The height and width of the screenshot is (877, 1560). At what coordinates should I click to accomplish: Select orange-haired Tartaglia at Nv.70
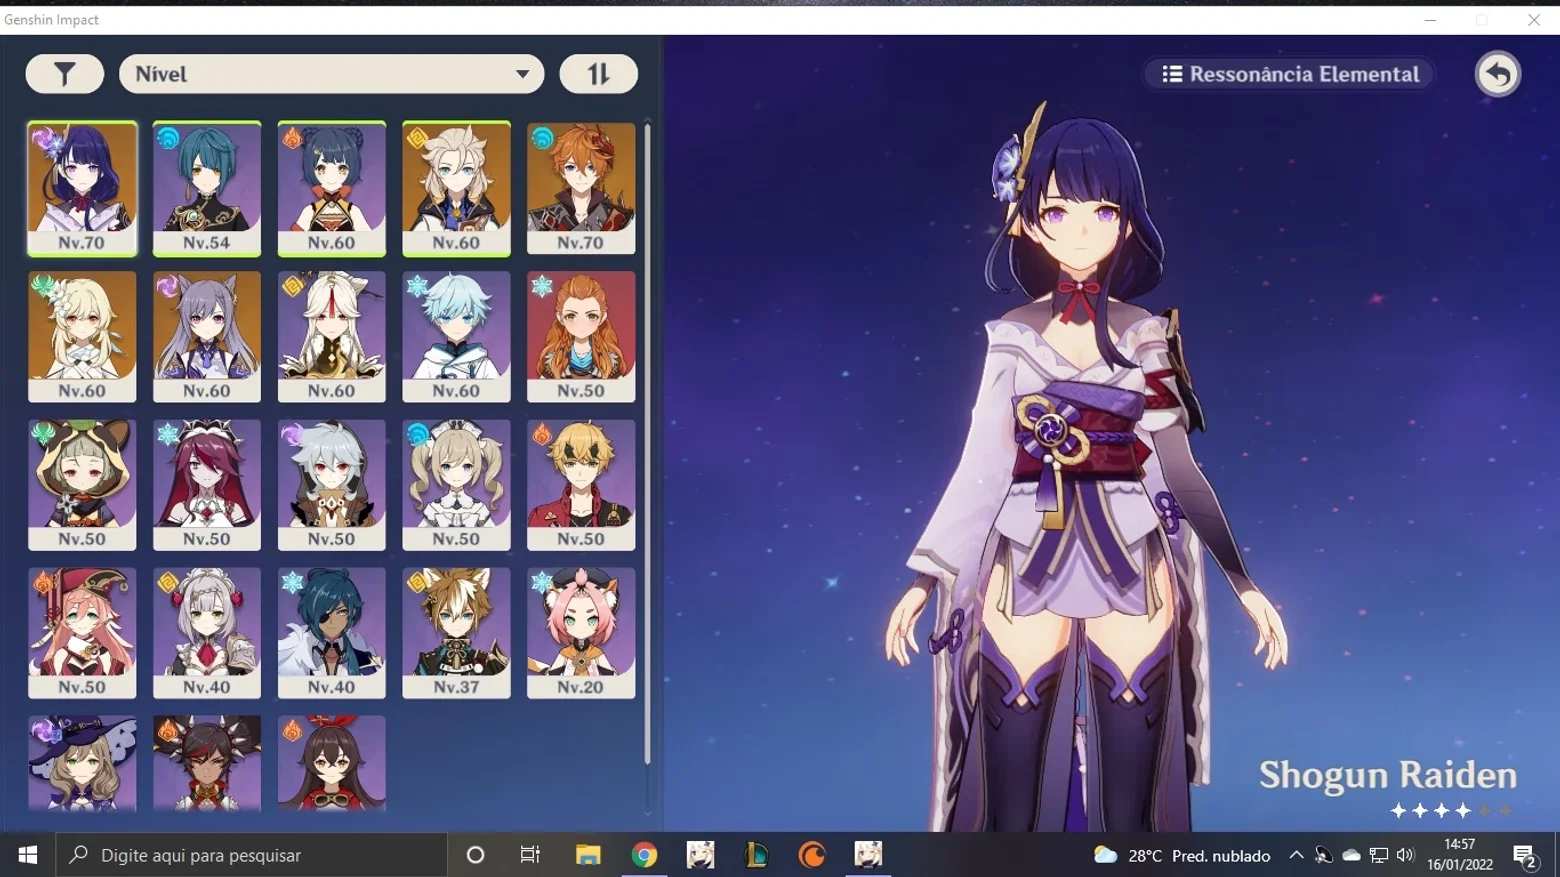click(x=581, y=188)
